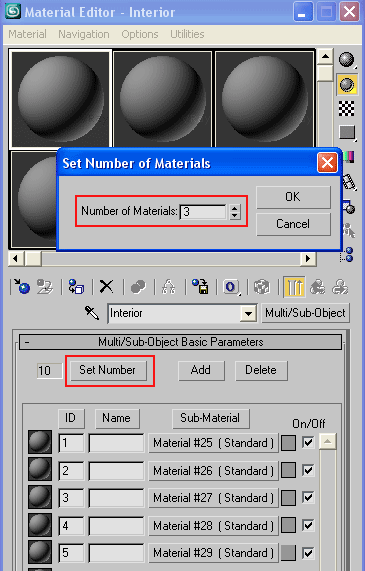Screen dimensions: 365x571
Task: Toggle the checkered Background icon
Action: 346,108
